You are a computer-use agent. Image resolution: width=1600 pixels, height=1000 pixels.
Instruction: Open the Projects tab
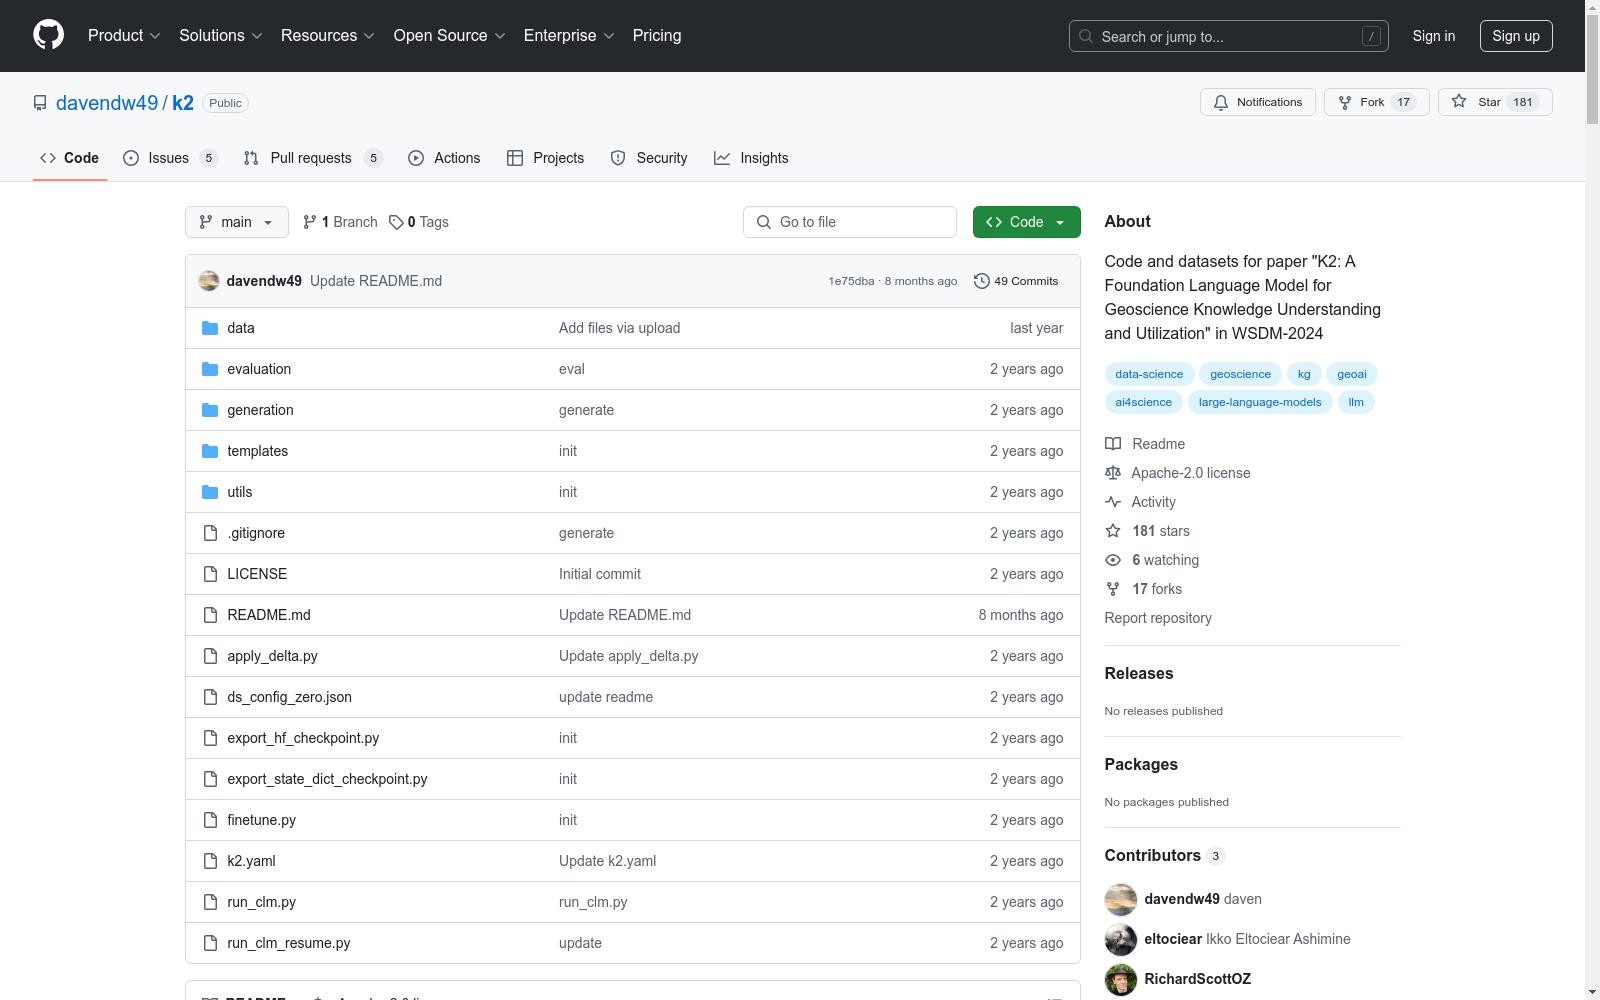545,158
